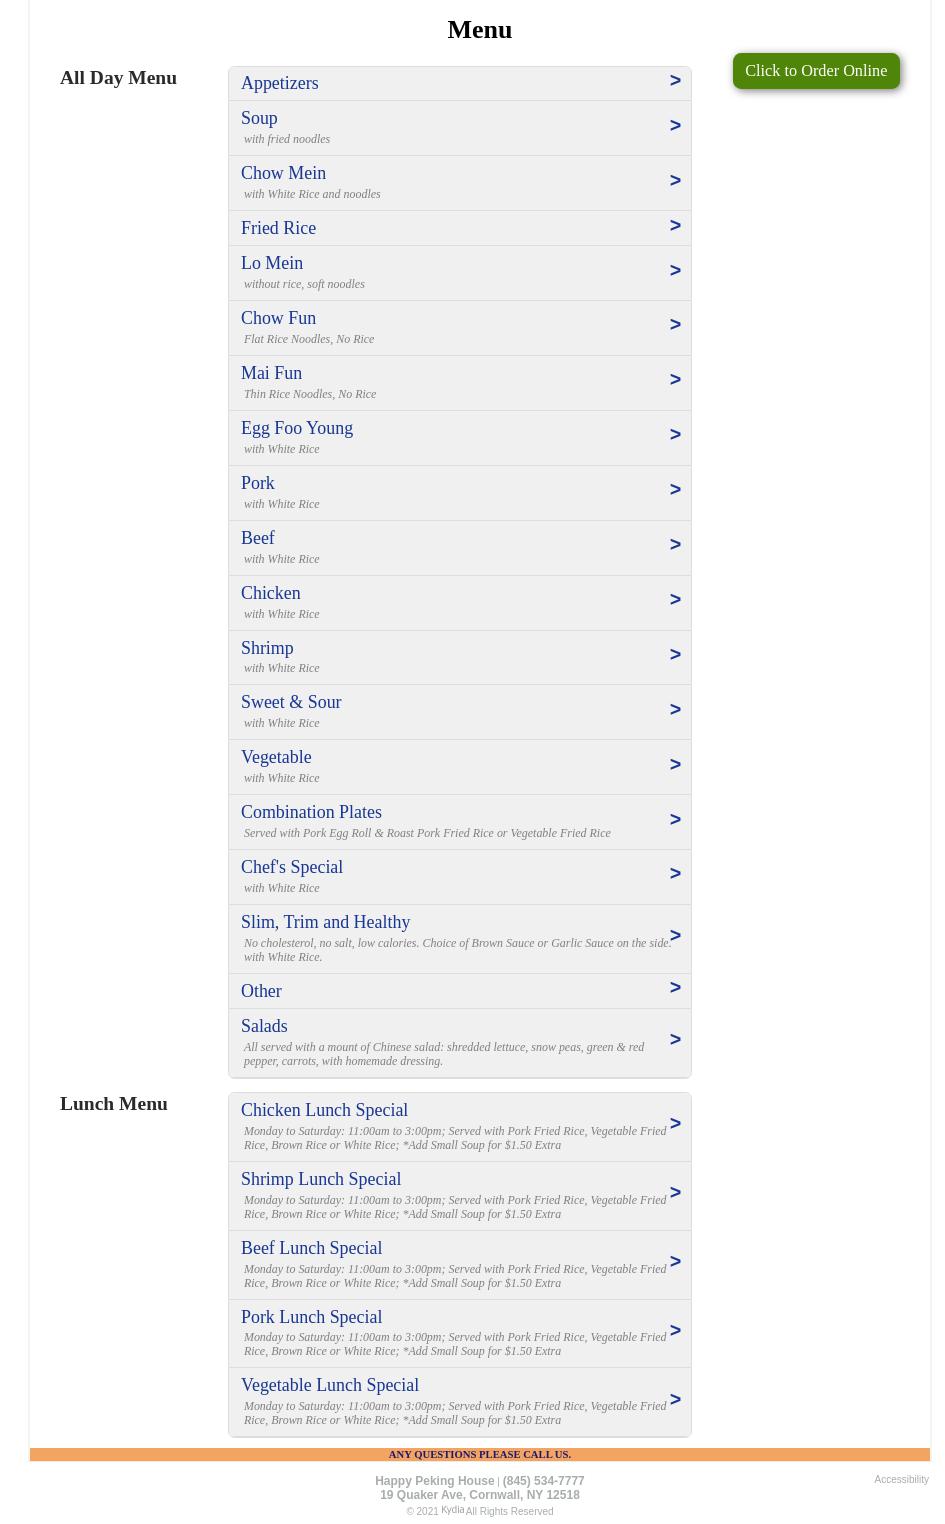Click the chevron next to Beef
The height and width of the screenshot is (1524, 945).
(x=675, y=545)
